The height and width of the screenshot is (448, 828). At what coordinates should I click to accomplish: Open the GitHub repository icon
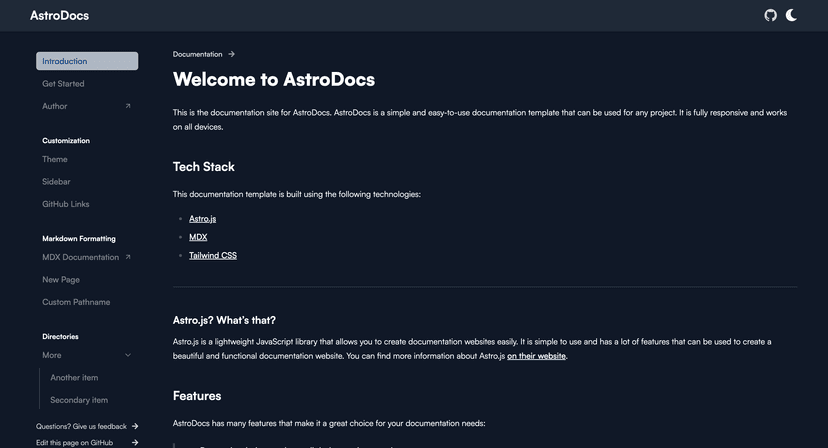tap(770, 15)
